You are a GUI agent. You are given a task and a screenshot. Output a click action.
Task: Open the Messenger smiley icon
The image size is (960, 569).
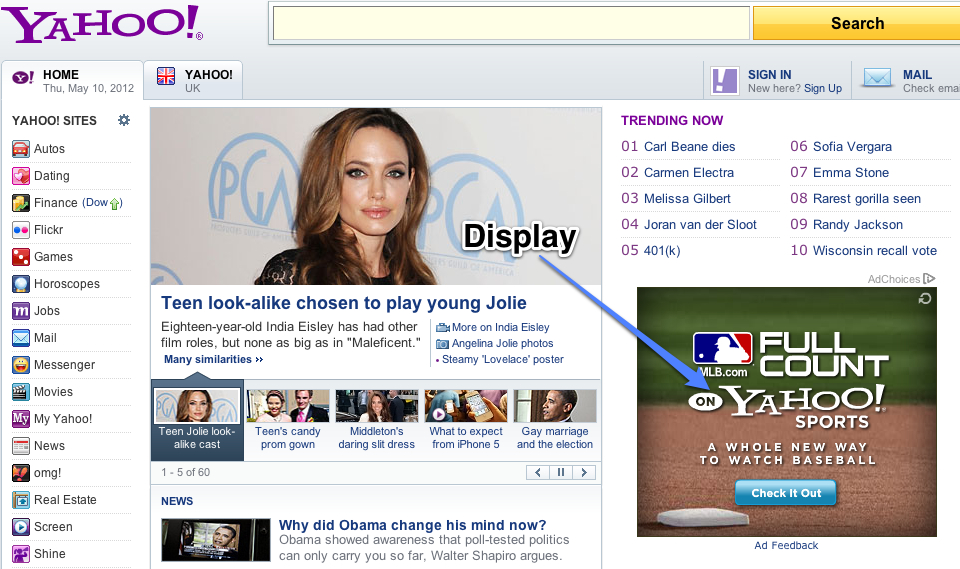pos(21,364)
